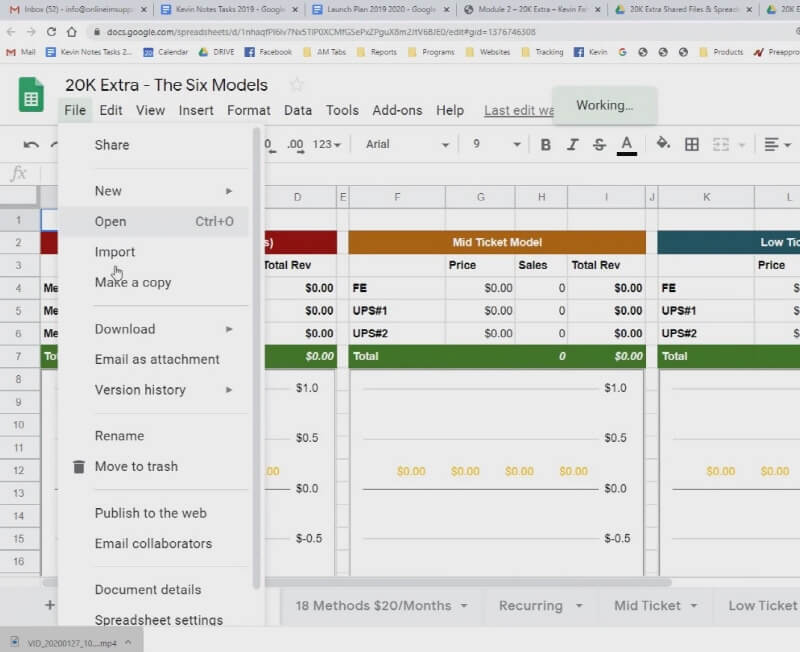Open Mid Ticket sheet tab dropdown arrow

coord(694,606)
